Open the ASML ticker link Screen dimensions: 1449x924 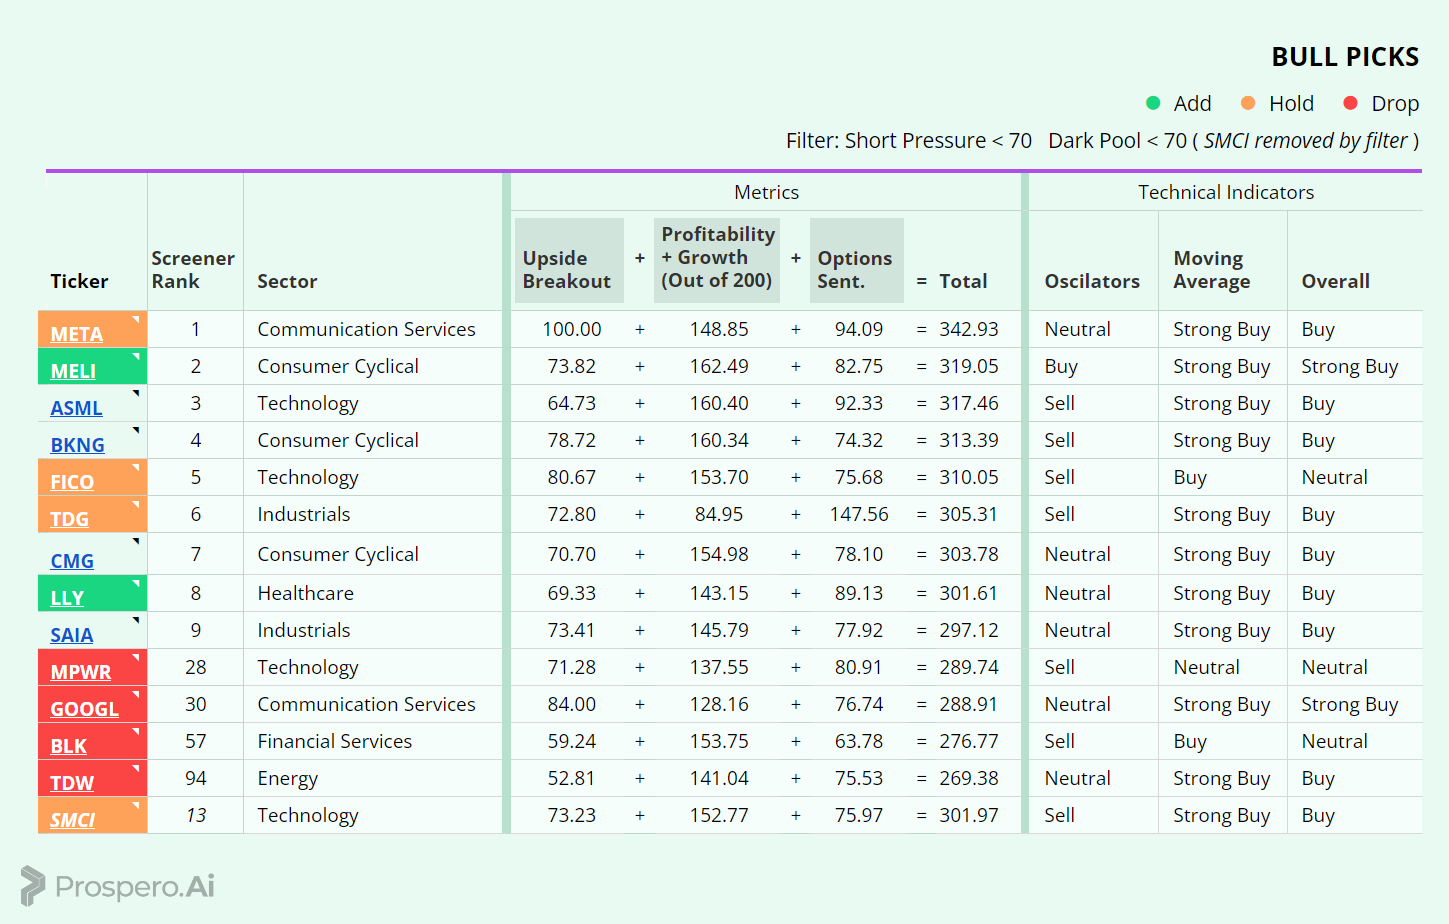pyautogui.click(x=77, y=408)
